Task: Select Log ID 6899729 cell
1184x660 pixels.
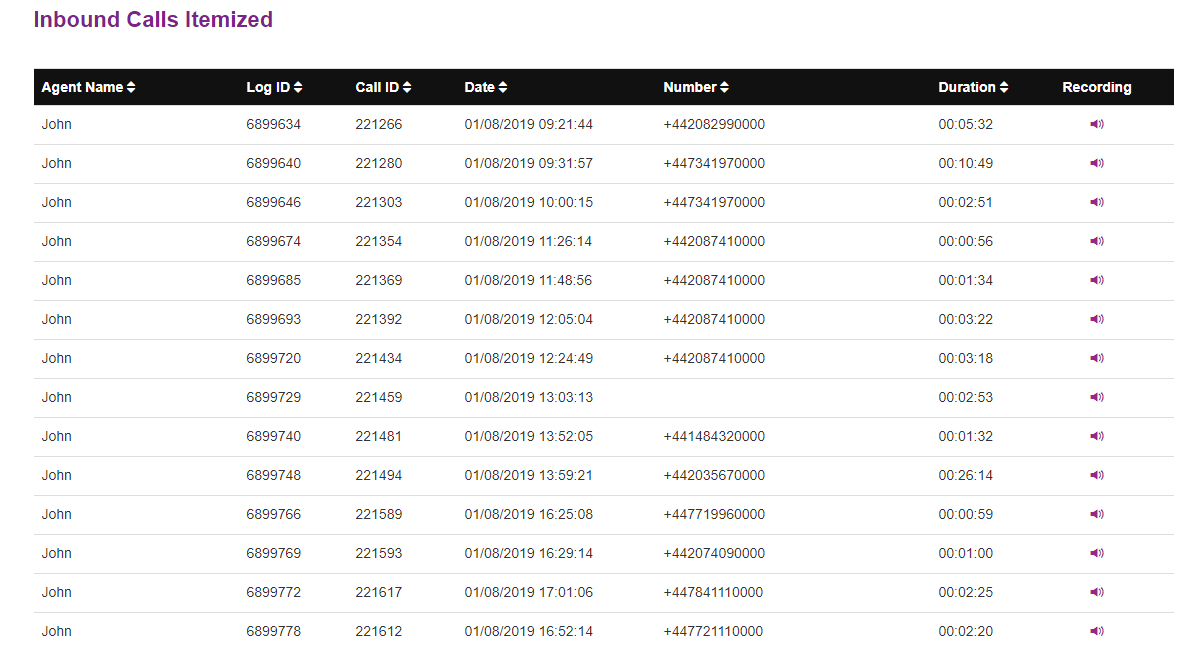Action: pyautogui.click(x=273, y=397)
